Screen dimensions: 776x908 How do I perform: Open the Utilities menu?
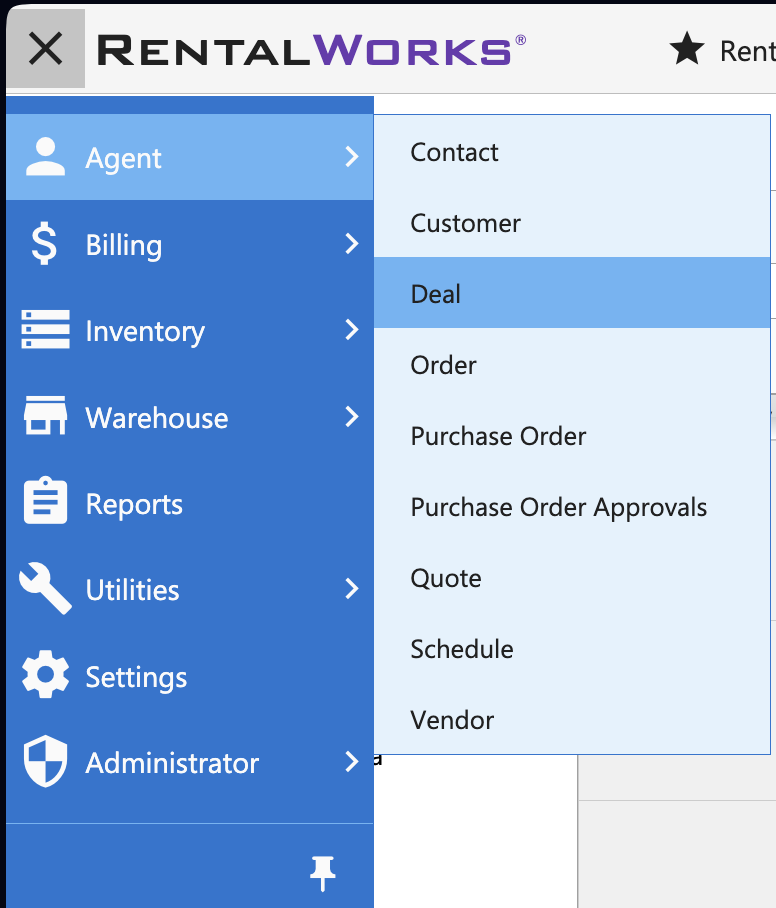[190, 589]
